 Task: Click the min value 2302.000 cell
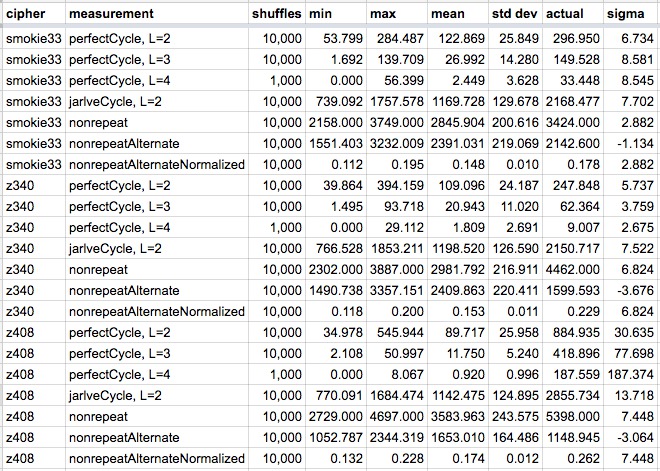tap(336, 269)
